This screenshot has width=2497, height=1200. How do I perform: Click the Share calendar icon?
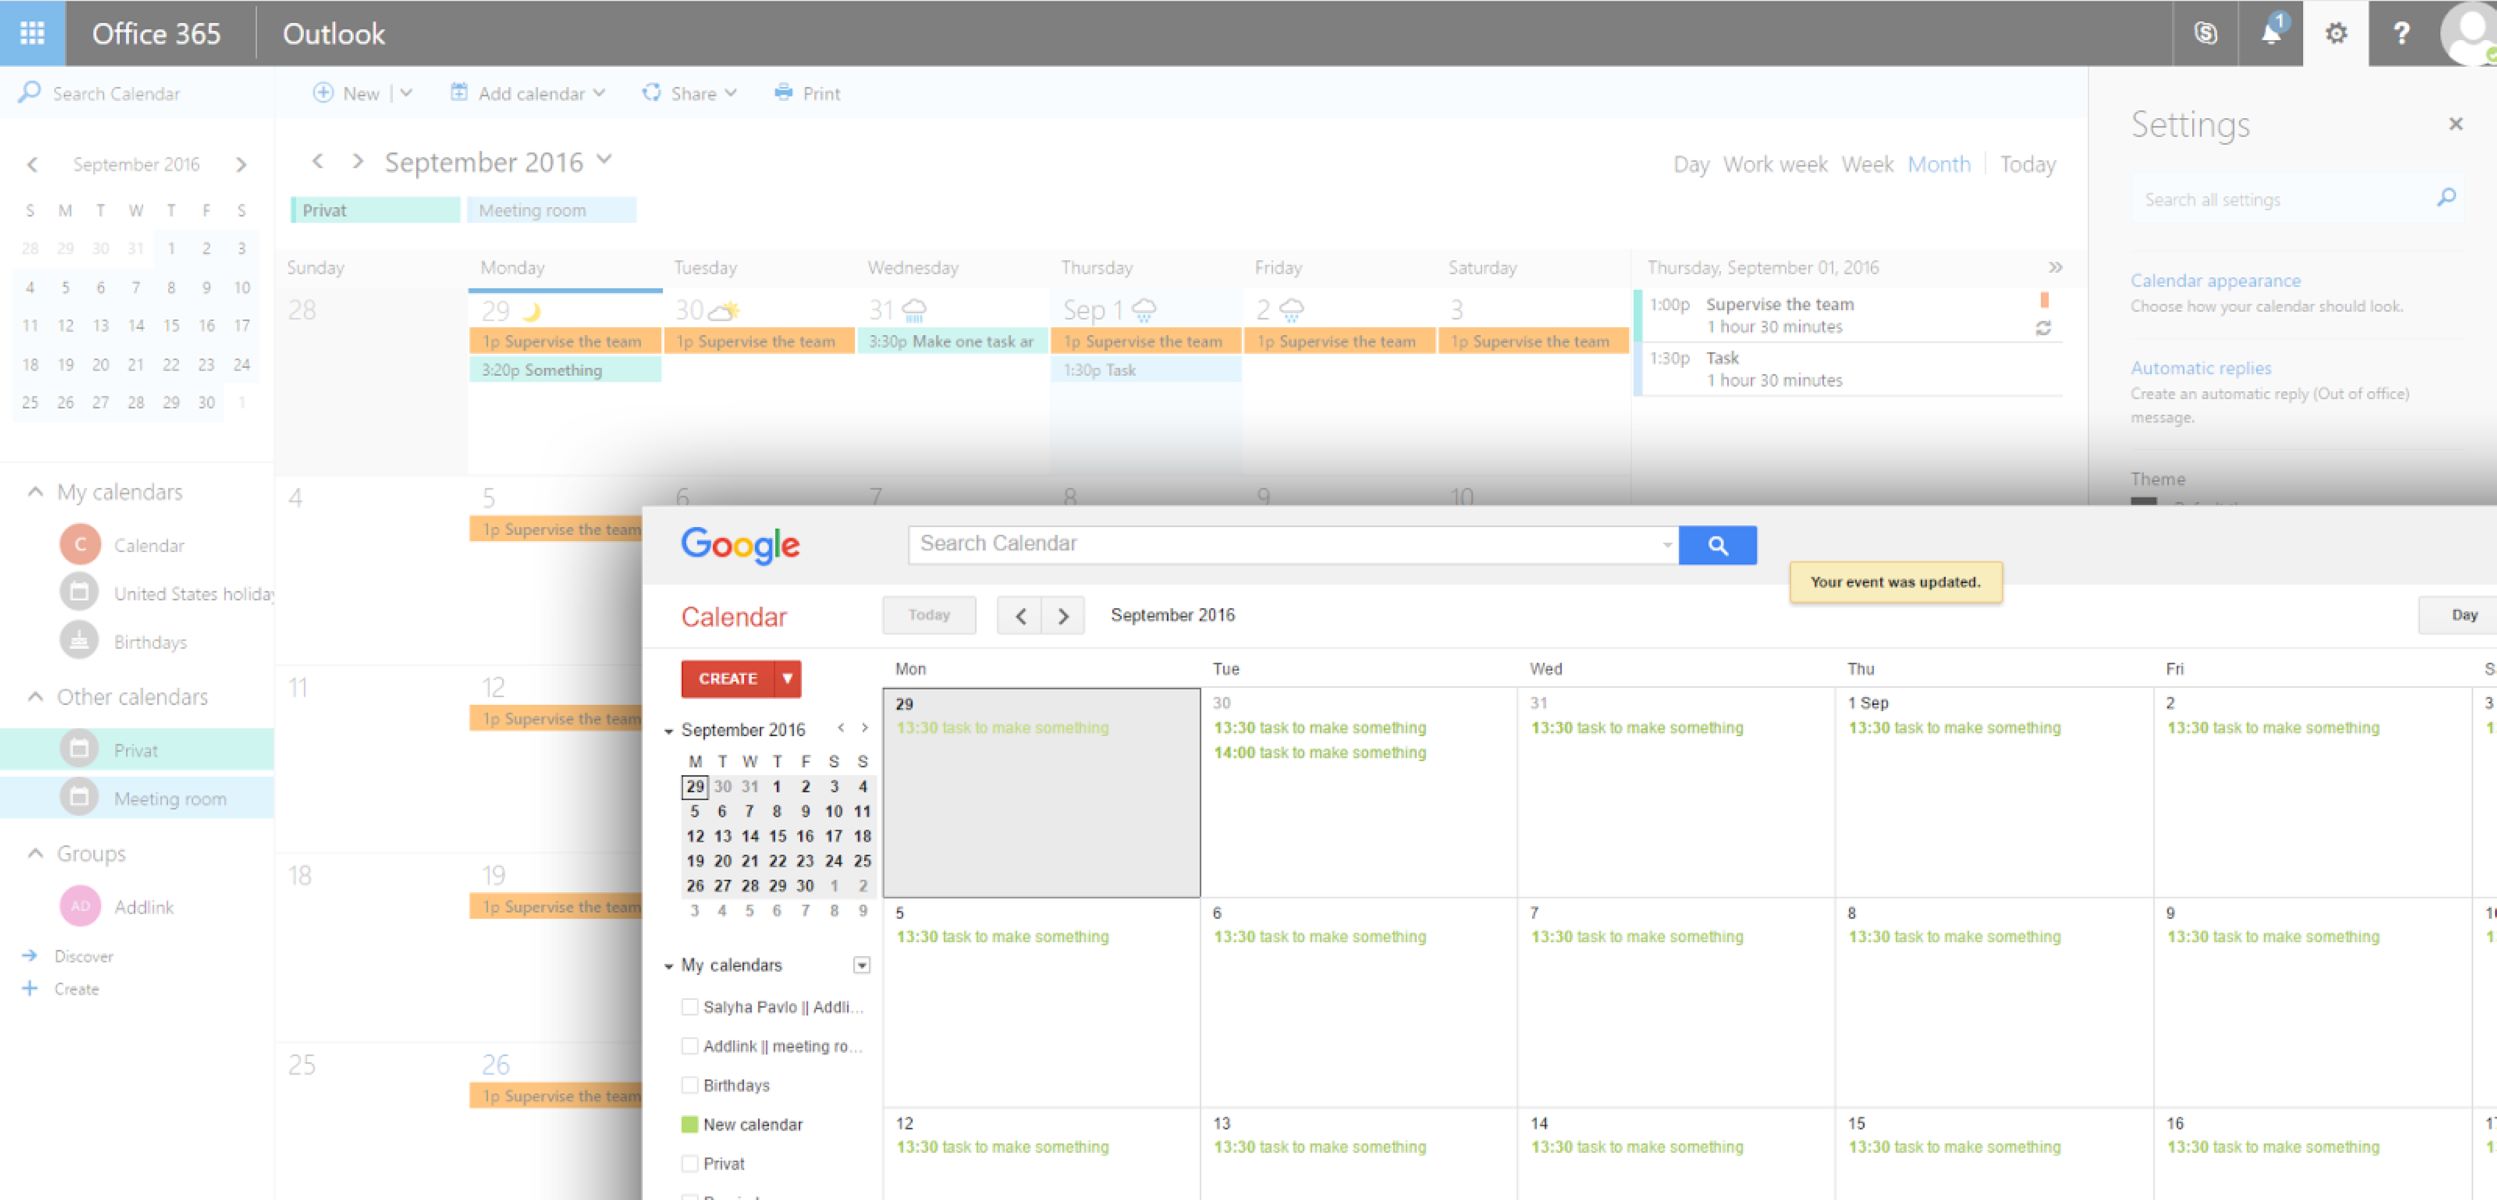648,92
